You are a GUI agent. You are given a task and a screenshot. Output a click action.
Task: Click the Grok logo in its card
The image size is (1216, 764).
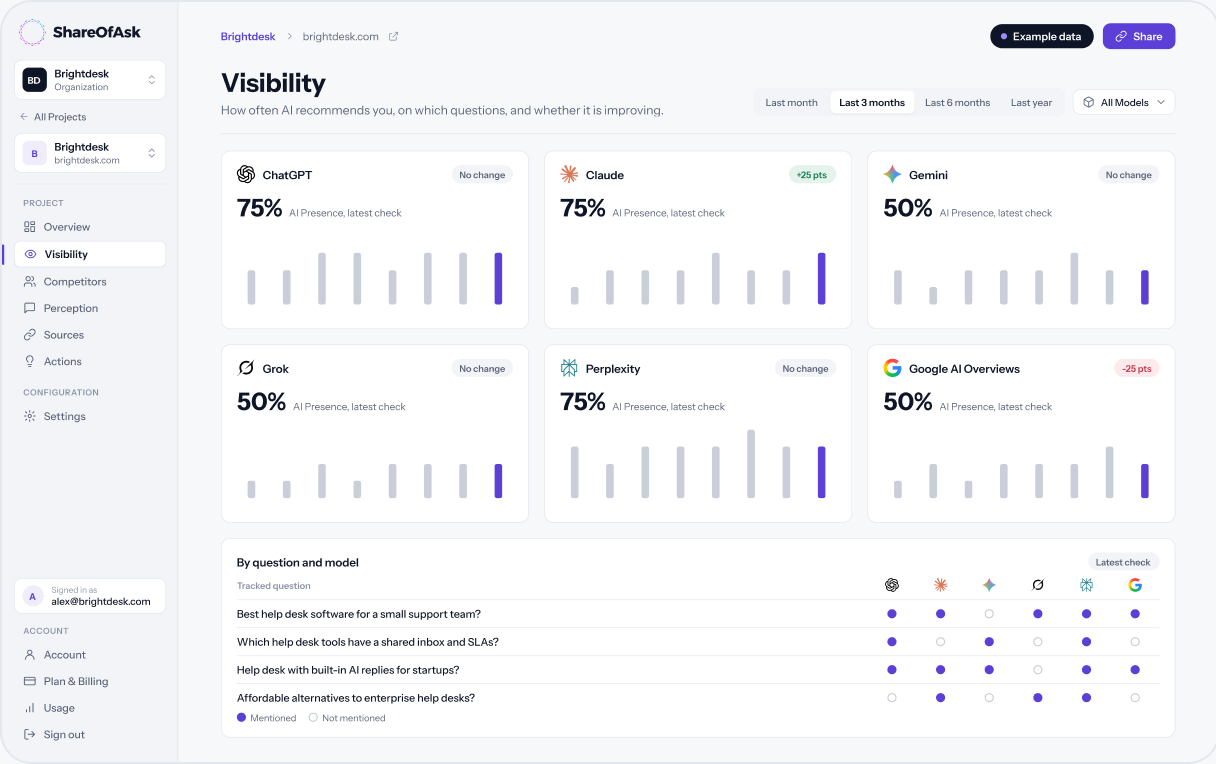[x=246, y=369]
